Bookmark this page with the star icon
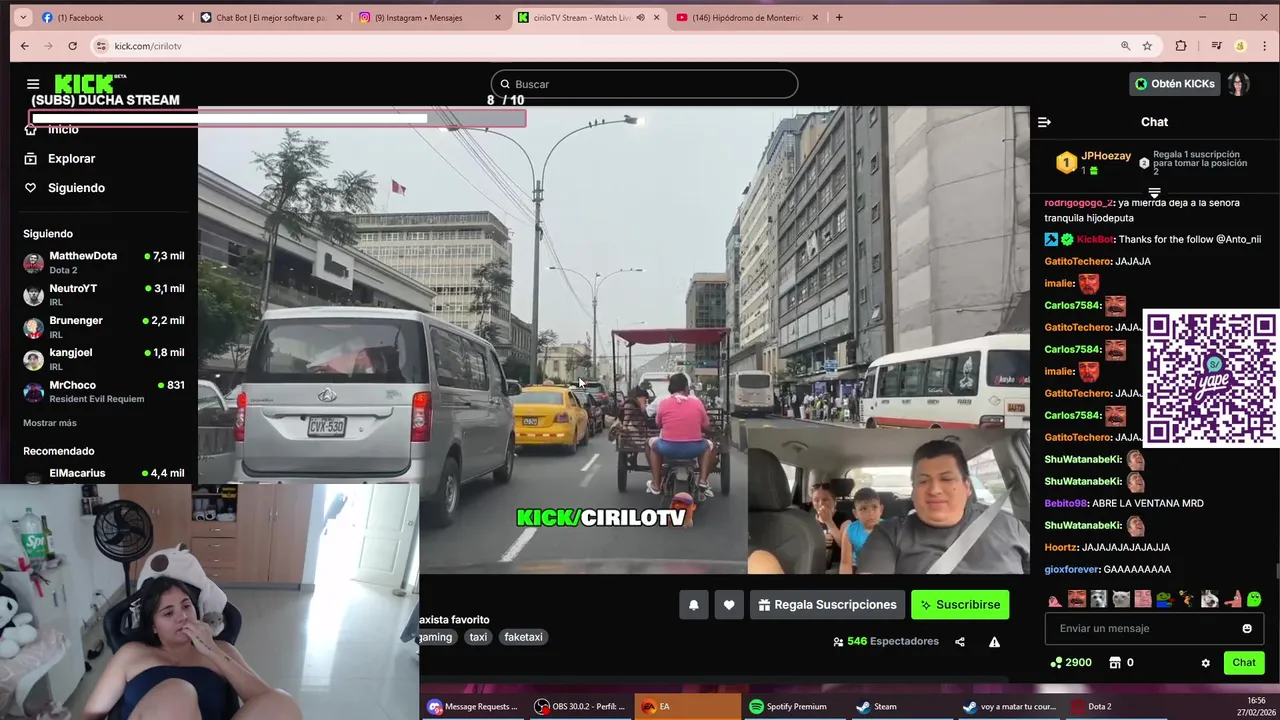The image size is (1280, 720). (1147, 46)
